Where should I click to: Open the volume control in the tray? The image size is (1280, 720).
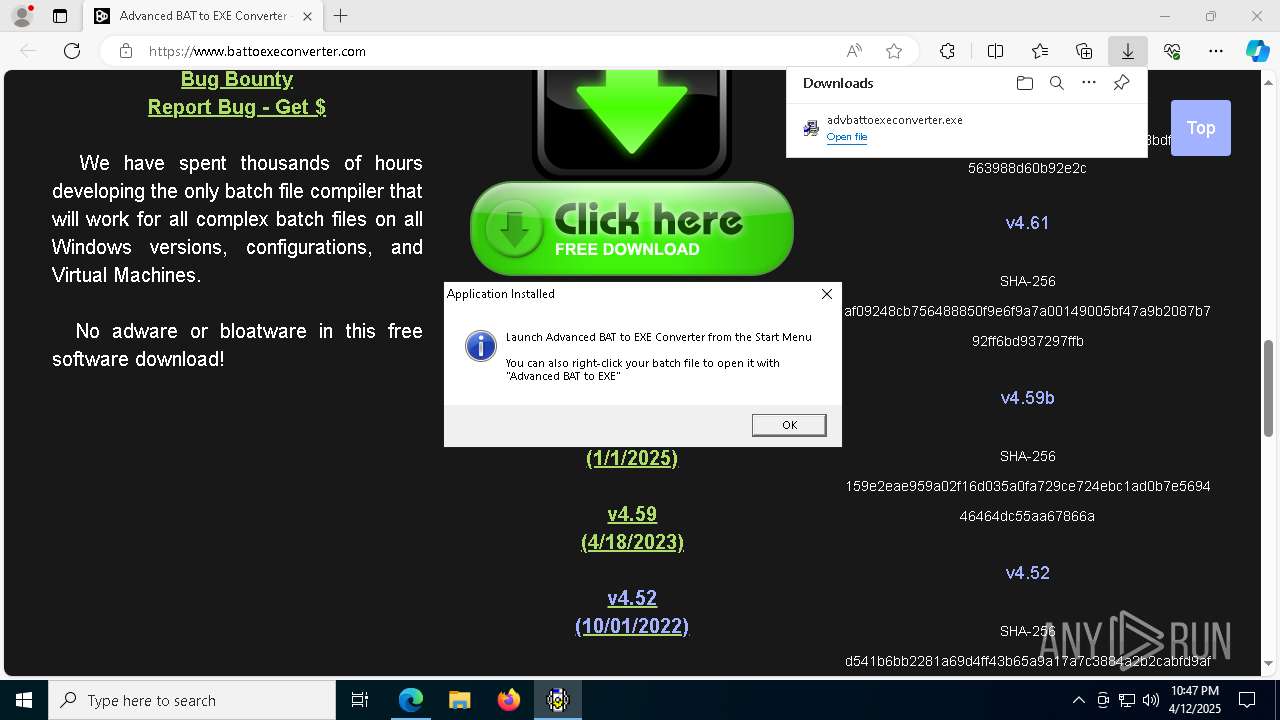click(1150, 700)
